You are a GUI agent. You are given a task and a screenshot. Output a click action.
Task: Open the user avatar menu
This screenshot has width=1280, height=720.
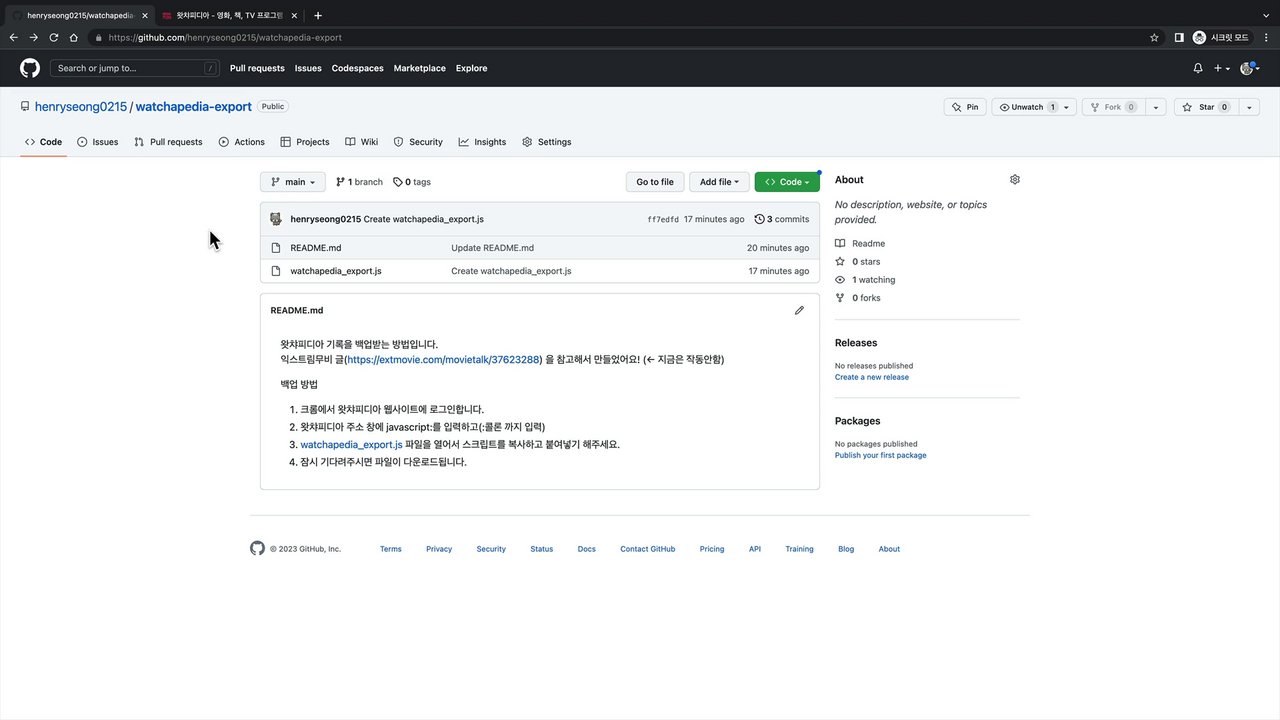[x=1250, y=68]
